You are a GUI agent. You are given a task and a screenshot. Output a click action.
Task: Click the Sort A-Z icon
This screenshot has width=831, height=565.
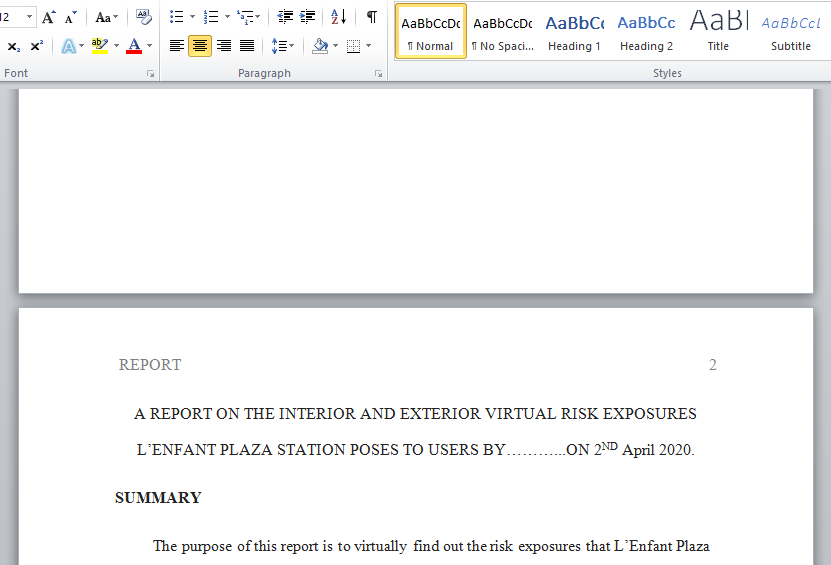(x=339, y=17)
